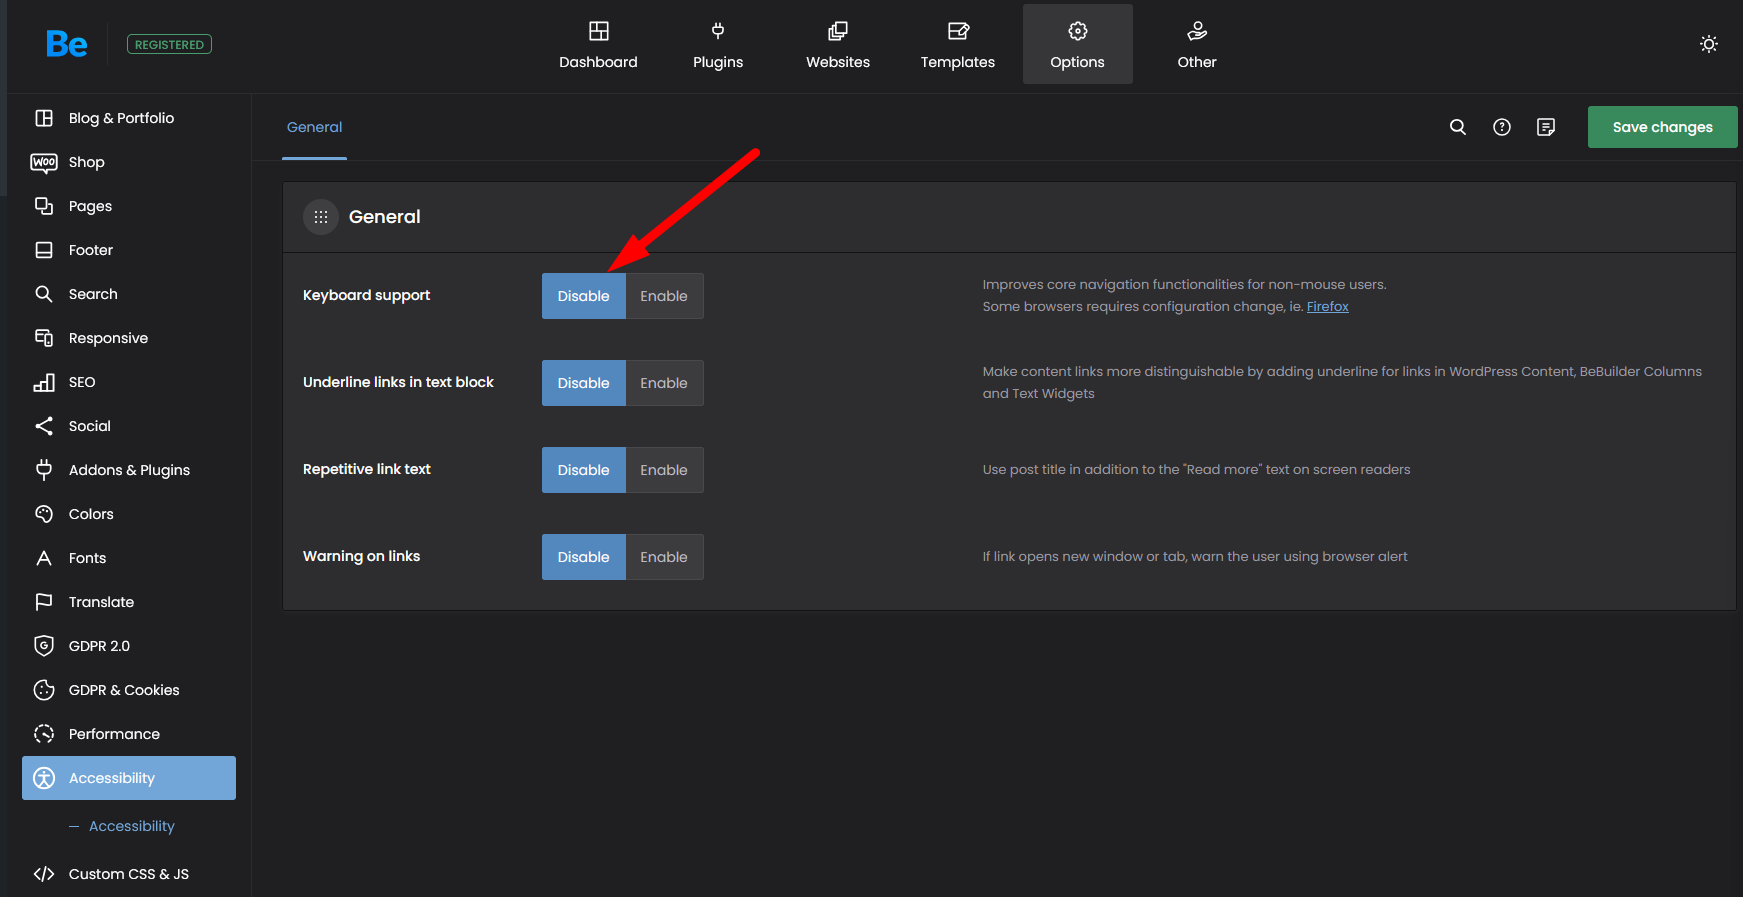
Task: Click the Blog & Portfolio sidebar icon
Action: [44, 118]
